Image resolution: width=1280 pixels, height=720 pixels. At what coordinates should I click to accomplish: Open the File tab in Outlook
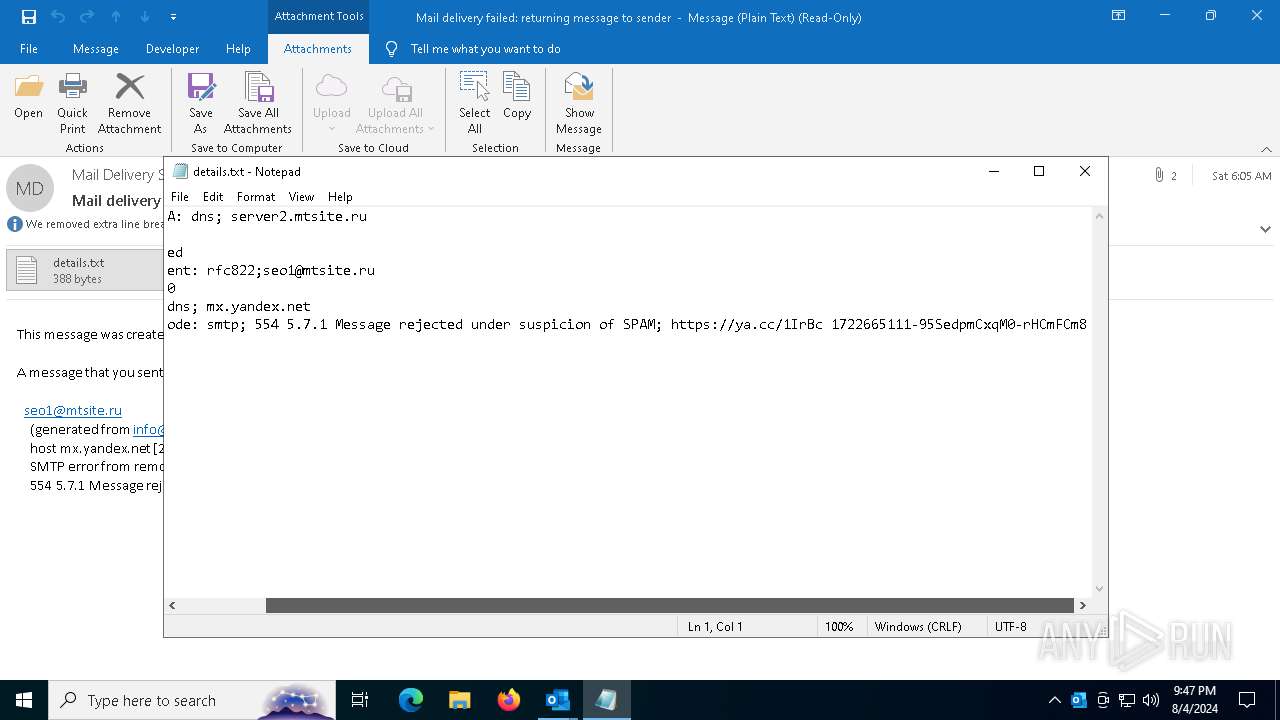[29, 49]
